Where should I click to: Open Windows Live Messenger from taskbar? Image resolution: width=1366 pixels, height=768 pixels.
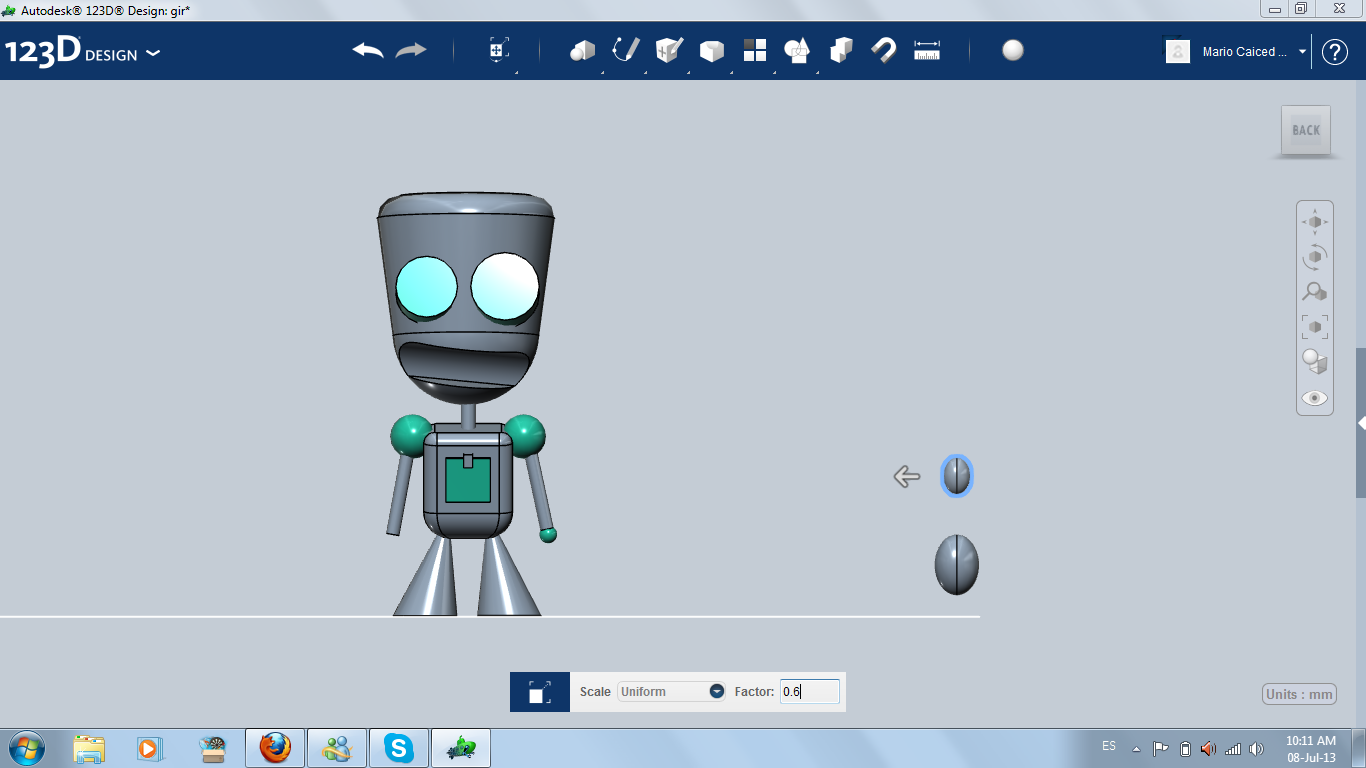[337, 748]
